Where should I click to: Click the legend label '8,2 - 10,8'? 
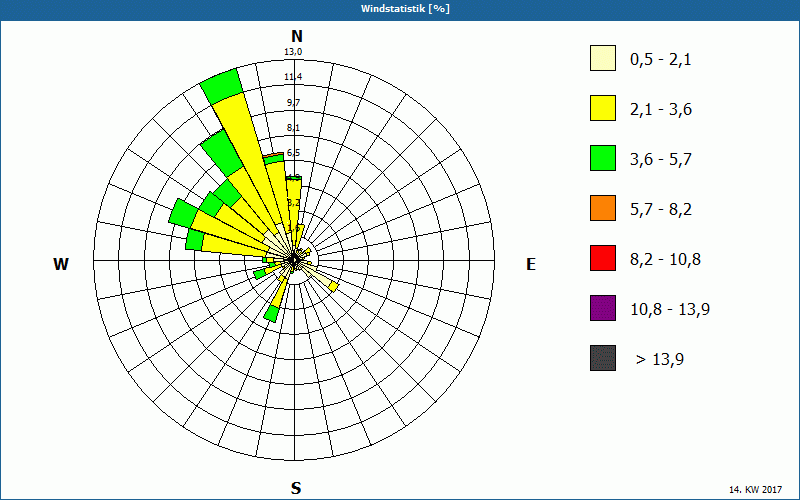tap(665, 260)
